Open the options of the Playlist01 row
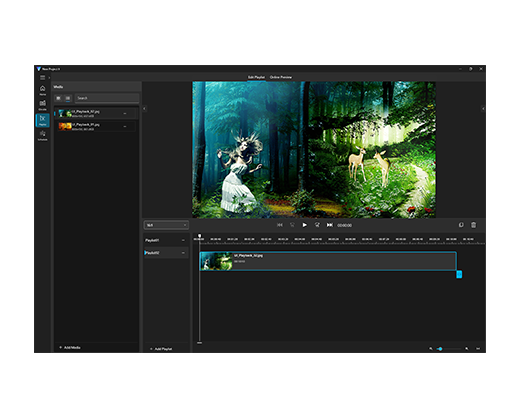The image size is (520, 417). click(183, 240)
